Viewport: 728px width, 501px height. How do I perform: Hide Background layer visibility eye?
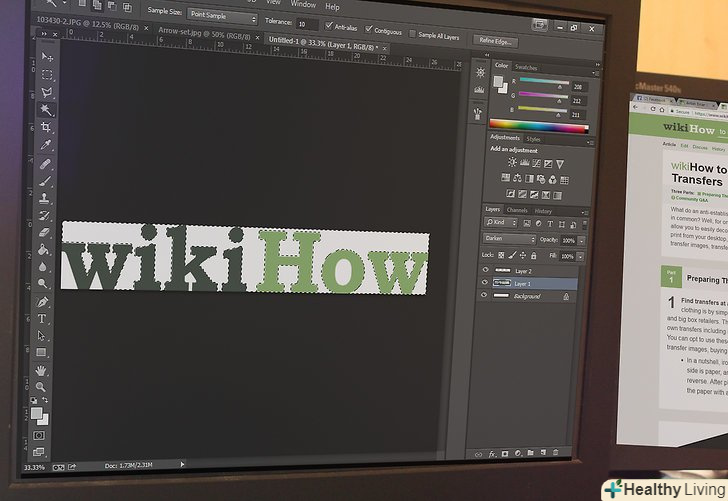(x=484, y=294)
